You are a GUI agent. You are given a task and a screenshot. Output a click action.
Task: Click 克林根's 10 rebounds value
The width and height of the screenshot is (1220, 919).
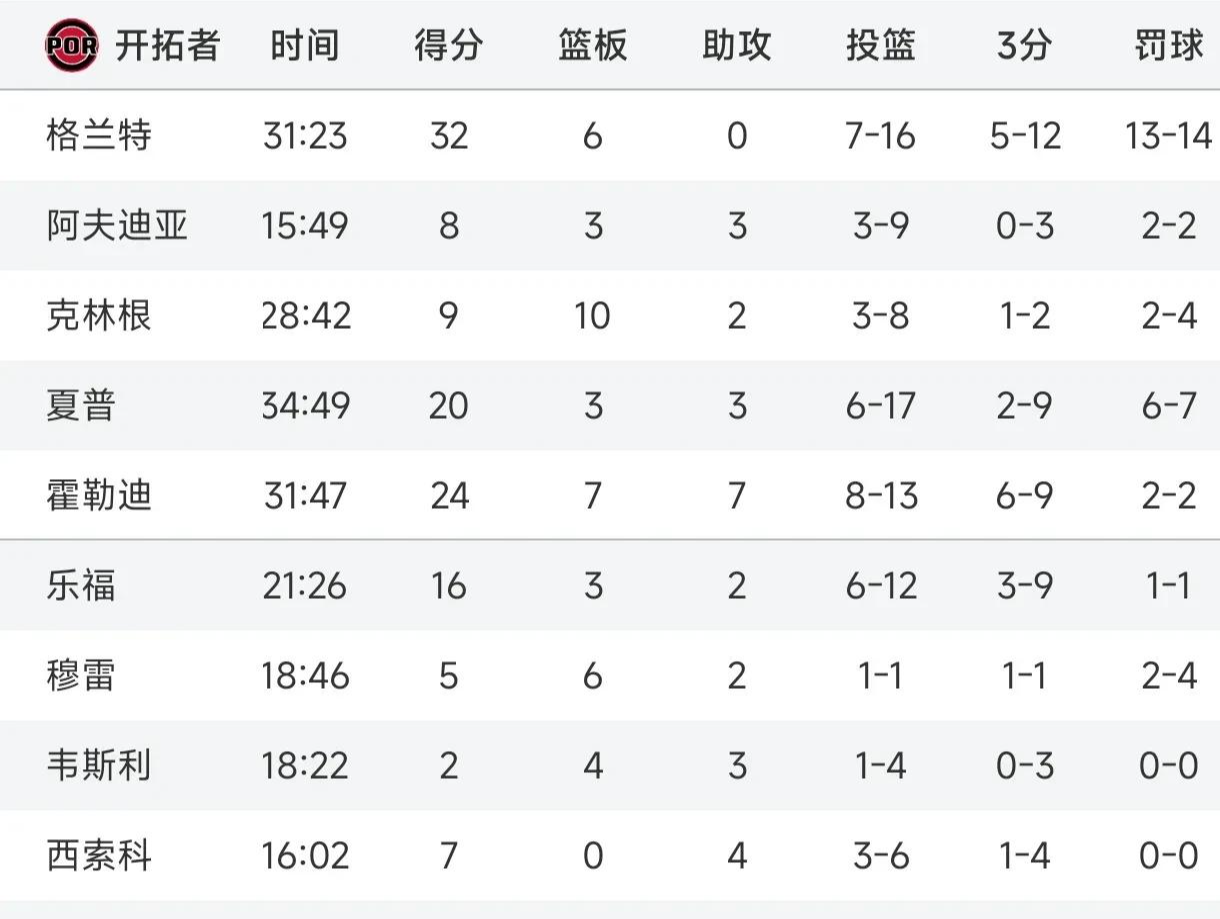coord(593,316)
